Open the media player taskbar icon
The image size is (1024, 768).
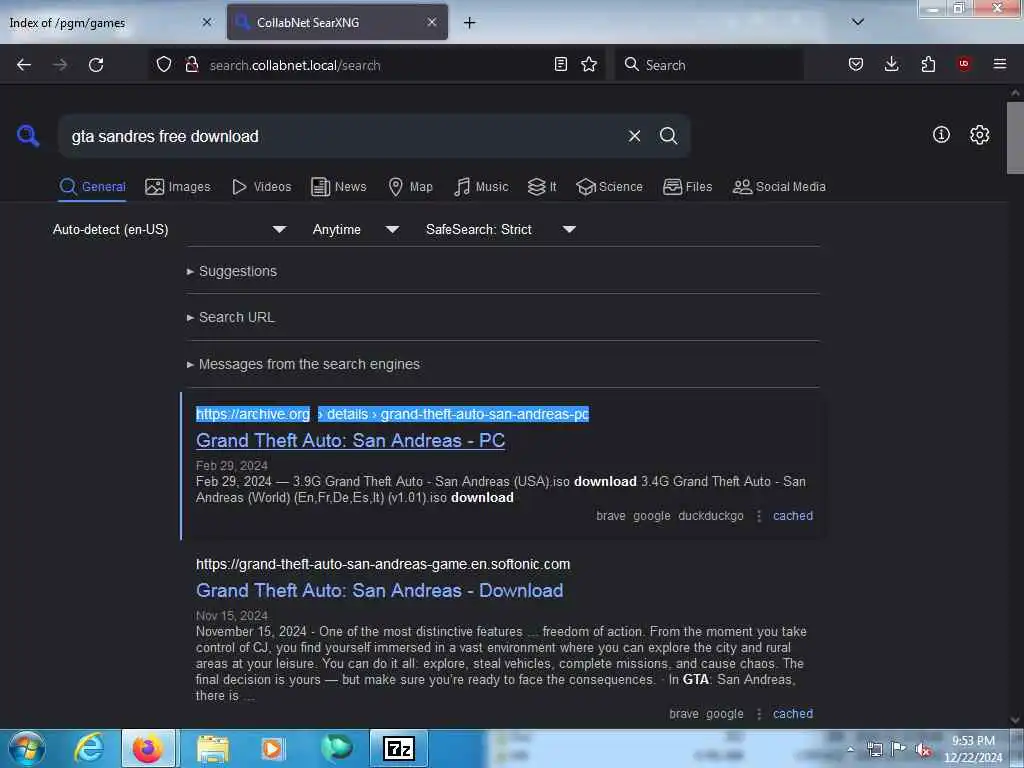(x=272, y=748)
